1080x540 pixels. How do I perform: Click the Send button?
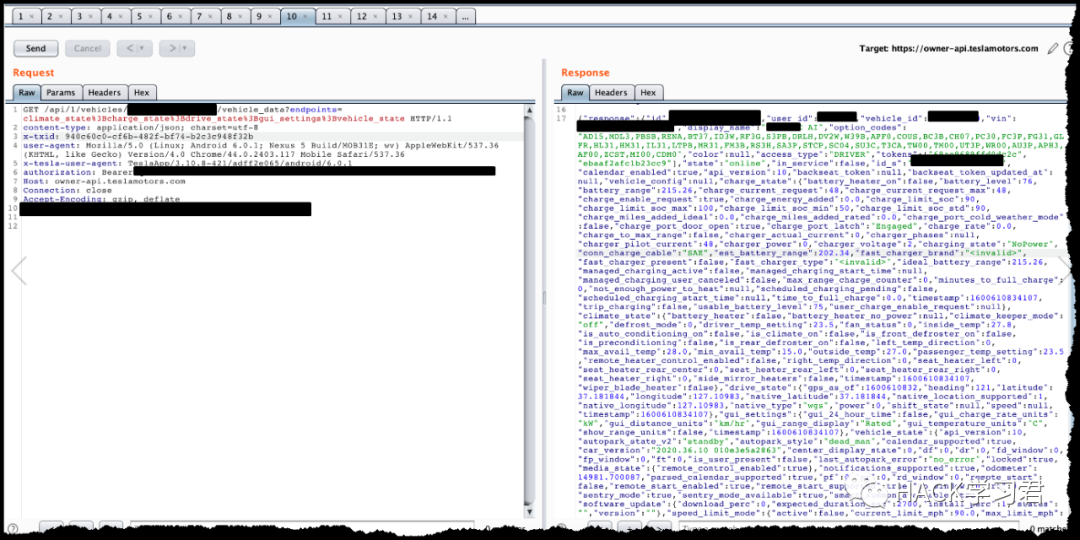[x=36, y=48]
